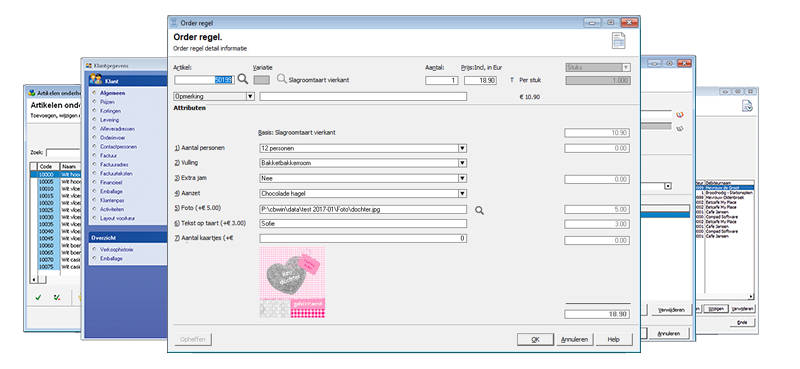Select Algemeen in Klant sidebar
Viewport: 800px width, 369px height.
[x=113, y=93]
